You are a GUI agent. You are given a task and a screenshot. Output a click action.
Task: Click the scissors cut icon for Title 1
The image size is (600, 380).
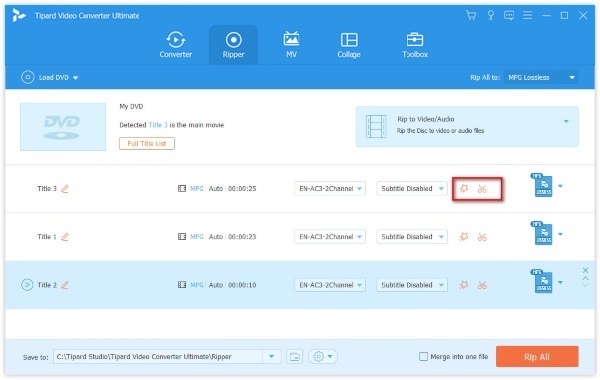click(482, 237)
